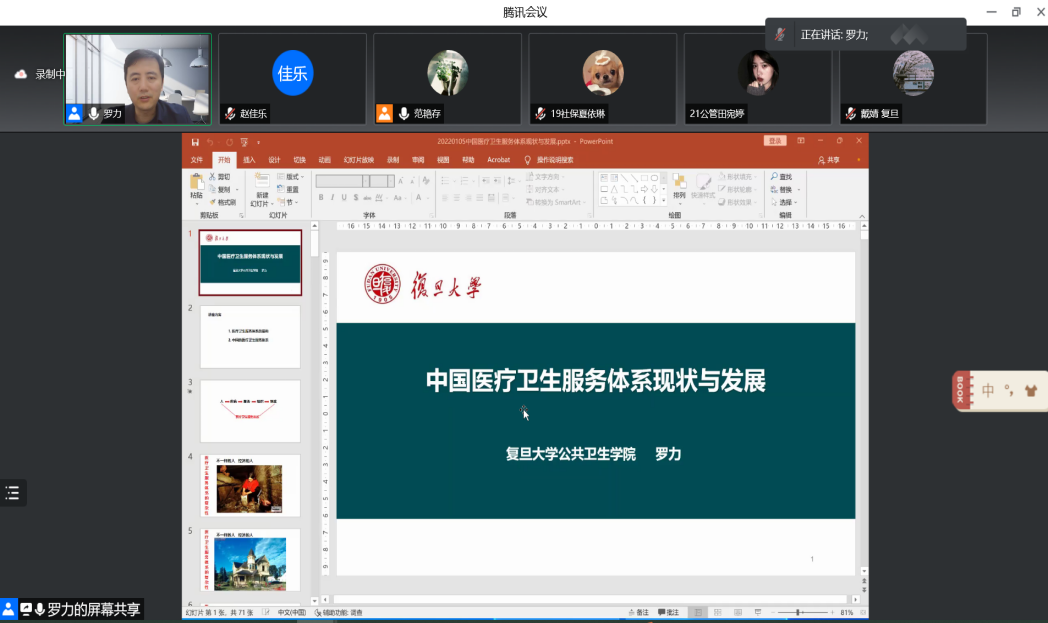This screenshot has height=623, width=1048.
Task: Click the Format Painter (格式刷) tool
Action: pyautogui.click(x=222, y=202)
